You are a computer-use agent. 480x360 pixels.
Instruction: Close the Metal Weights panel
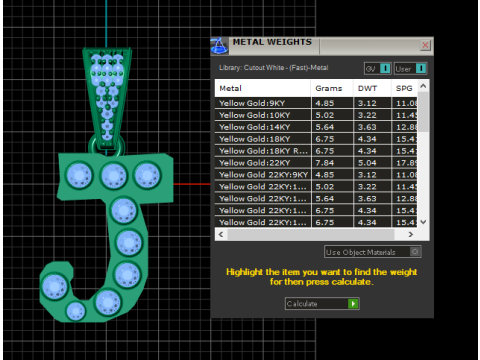click(x=425, y=45)
